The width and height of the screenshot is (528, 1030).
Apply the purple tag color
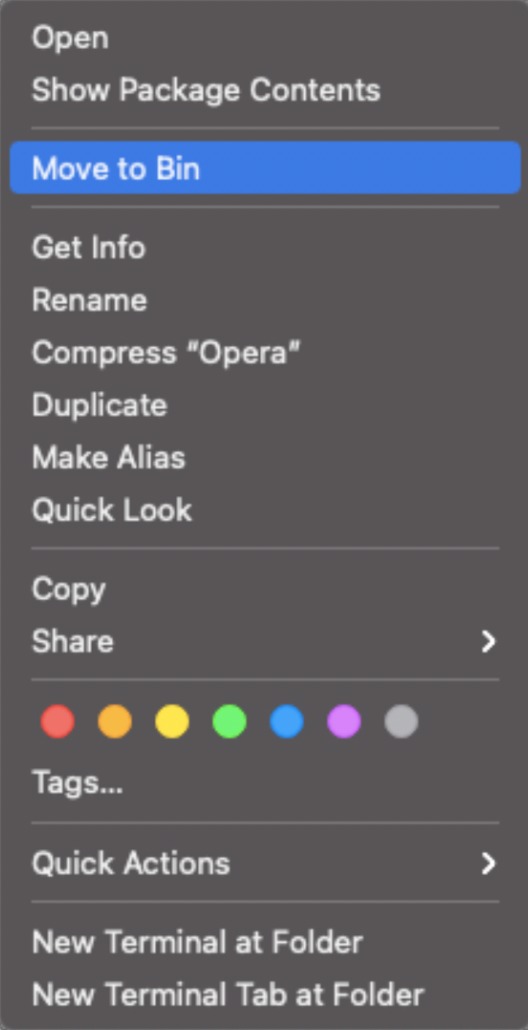344,721
